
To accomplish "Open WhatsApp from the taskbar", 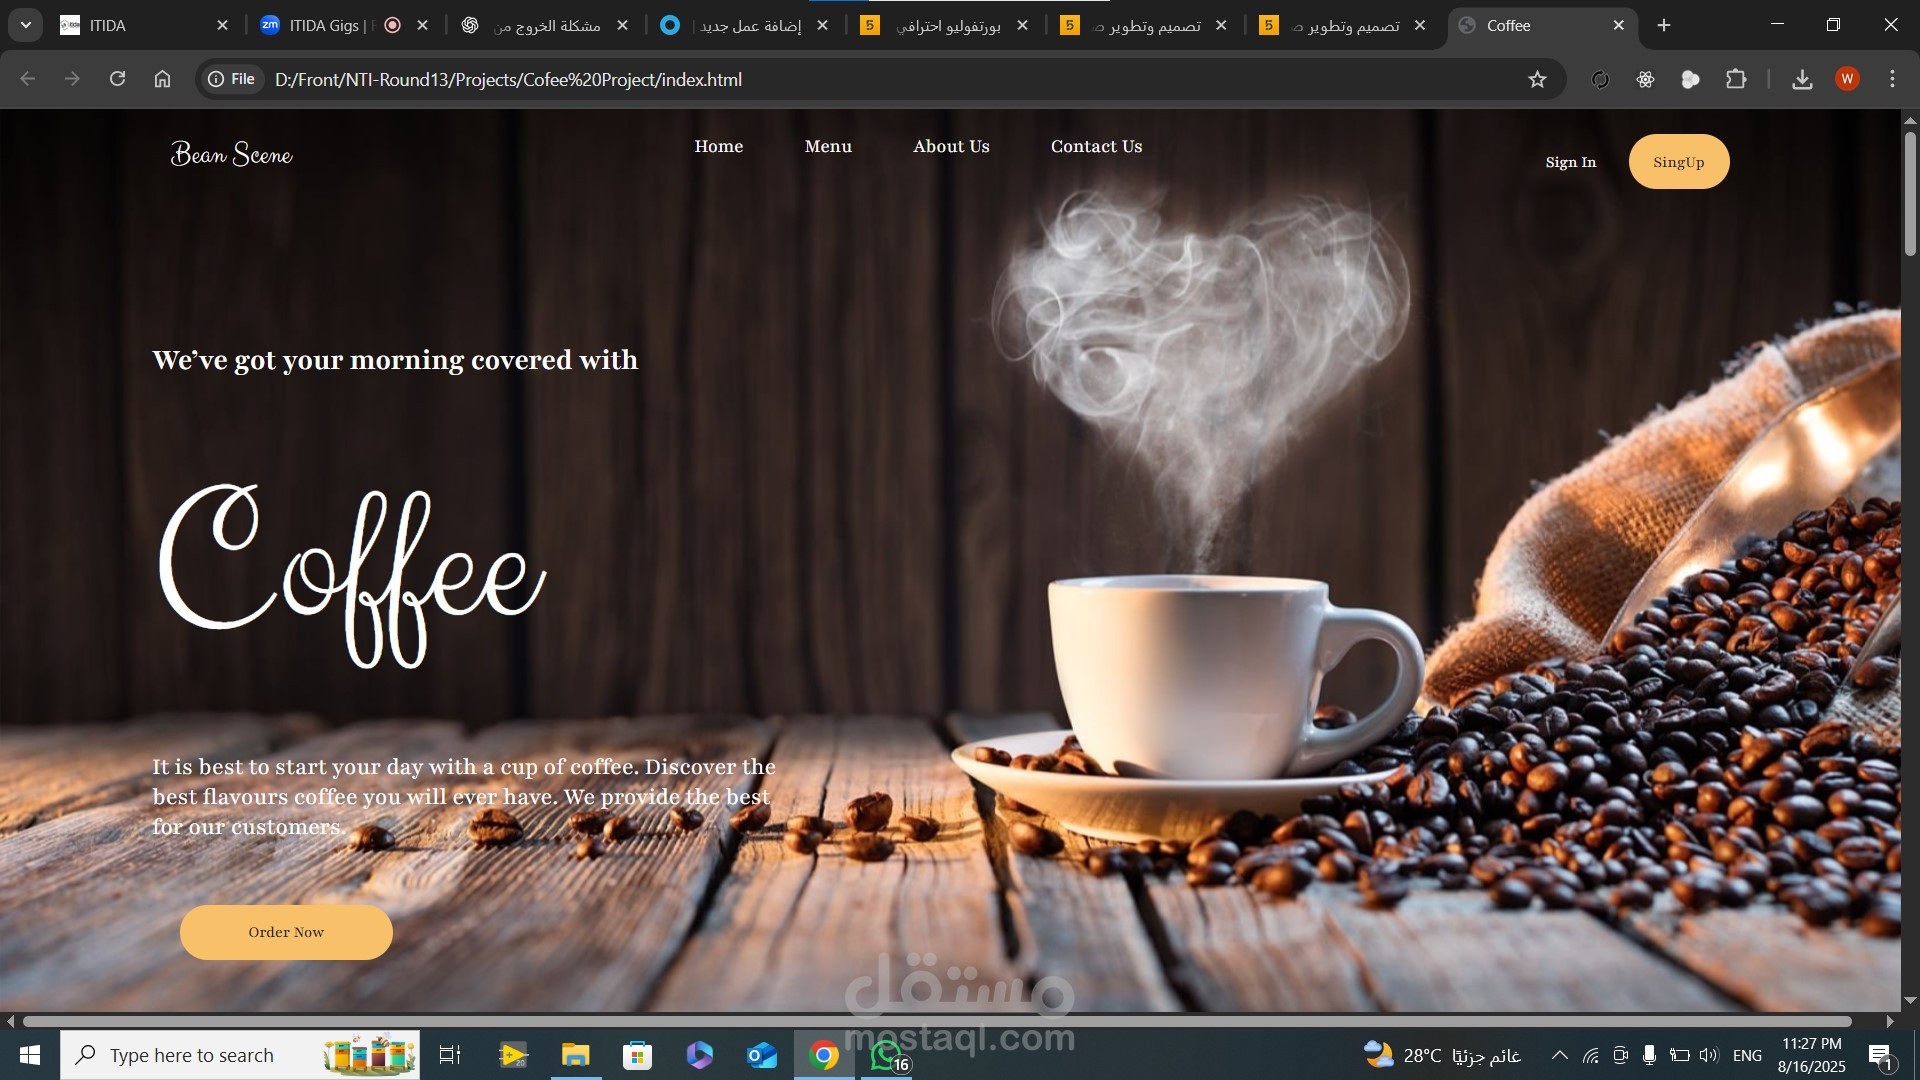I will point(887,1055).
